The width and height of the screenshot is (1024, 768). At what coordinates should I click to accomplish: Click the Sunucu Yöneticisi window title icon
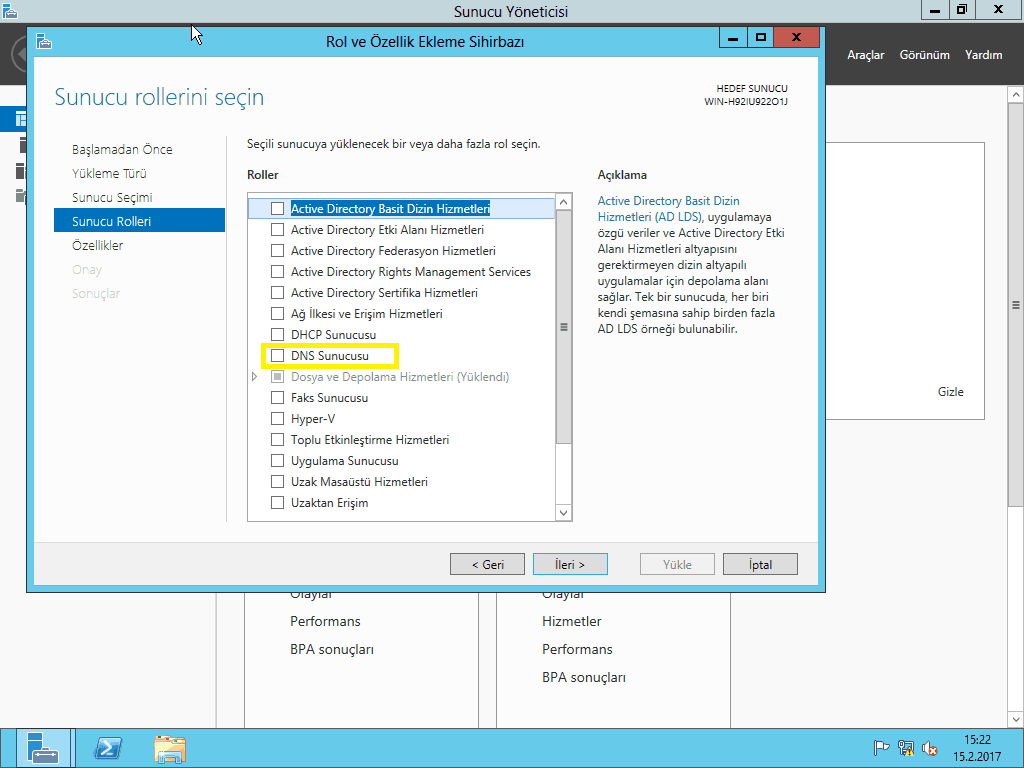10,10
